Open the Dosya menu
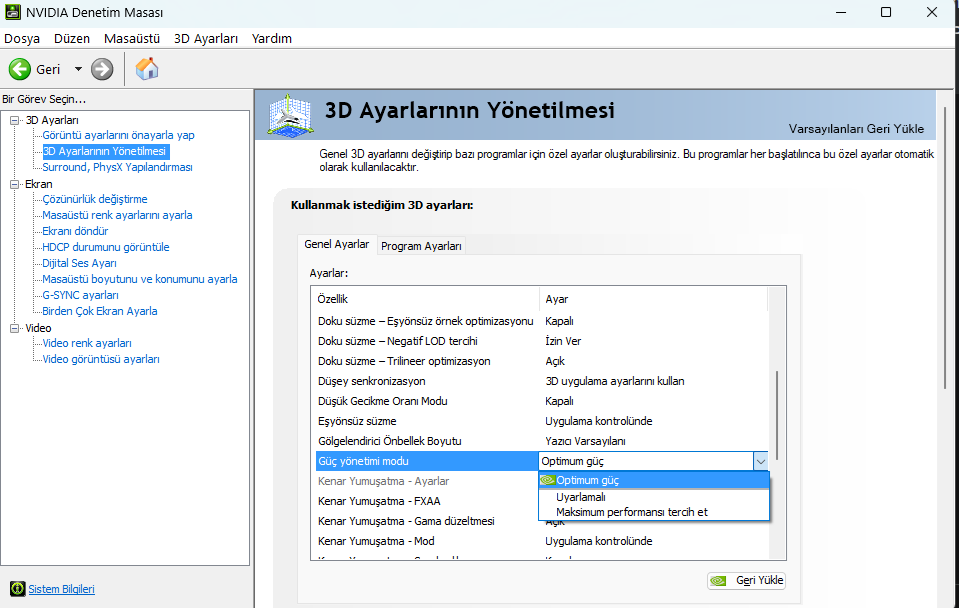The width and height of the screenshot is (959, 608). coord(22,39)
